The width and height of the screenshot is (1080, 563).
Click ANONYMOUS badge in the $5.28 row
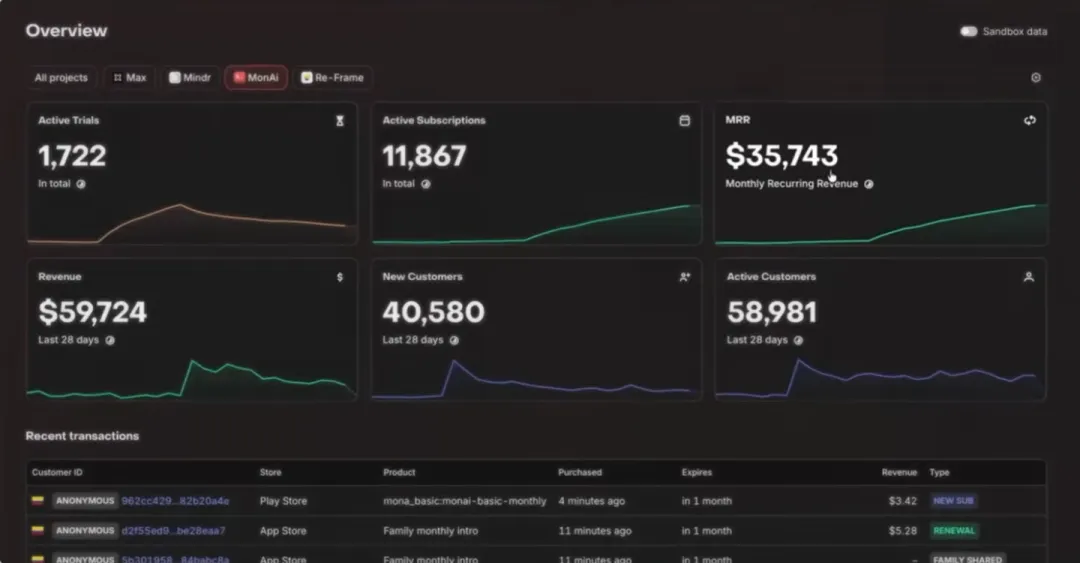[85, 531]
